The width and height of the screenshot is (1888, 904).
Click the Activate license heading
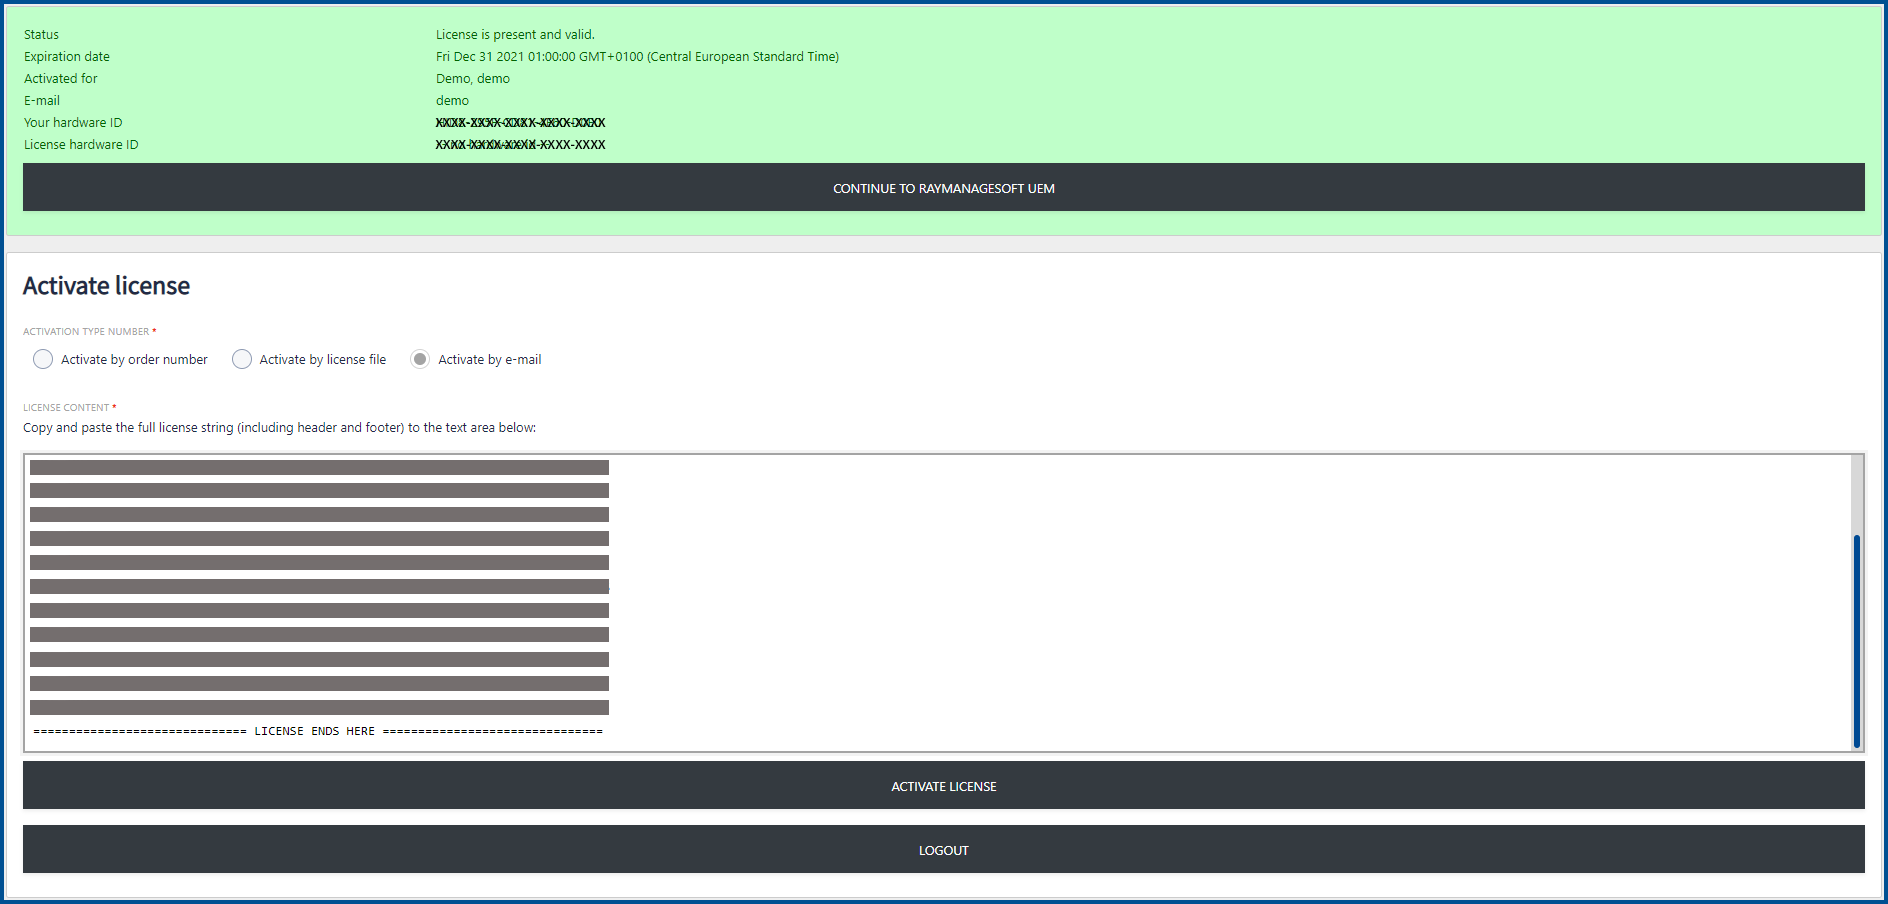pyautogui.click(x=106, y=286)
